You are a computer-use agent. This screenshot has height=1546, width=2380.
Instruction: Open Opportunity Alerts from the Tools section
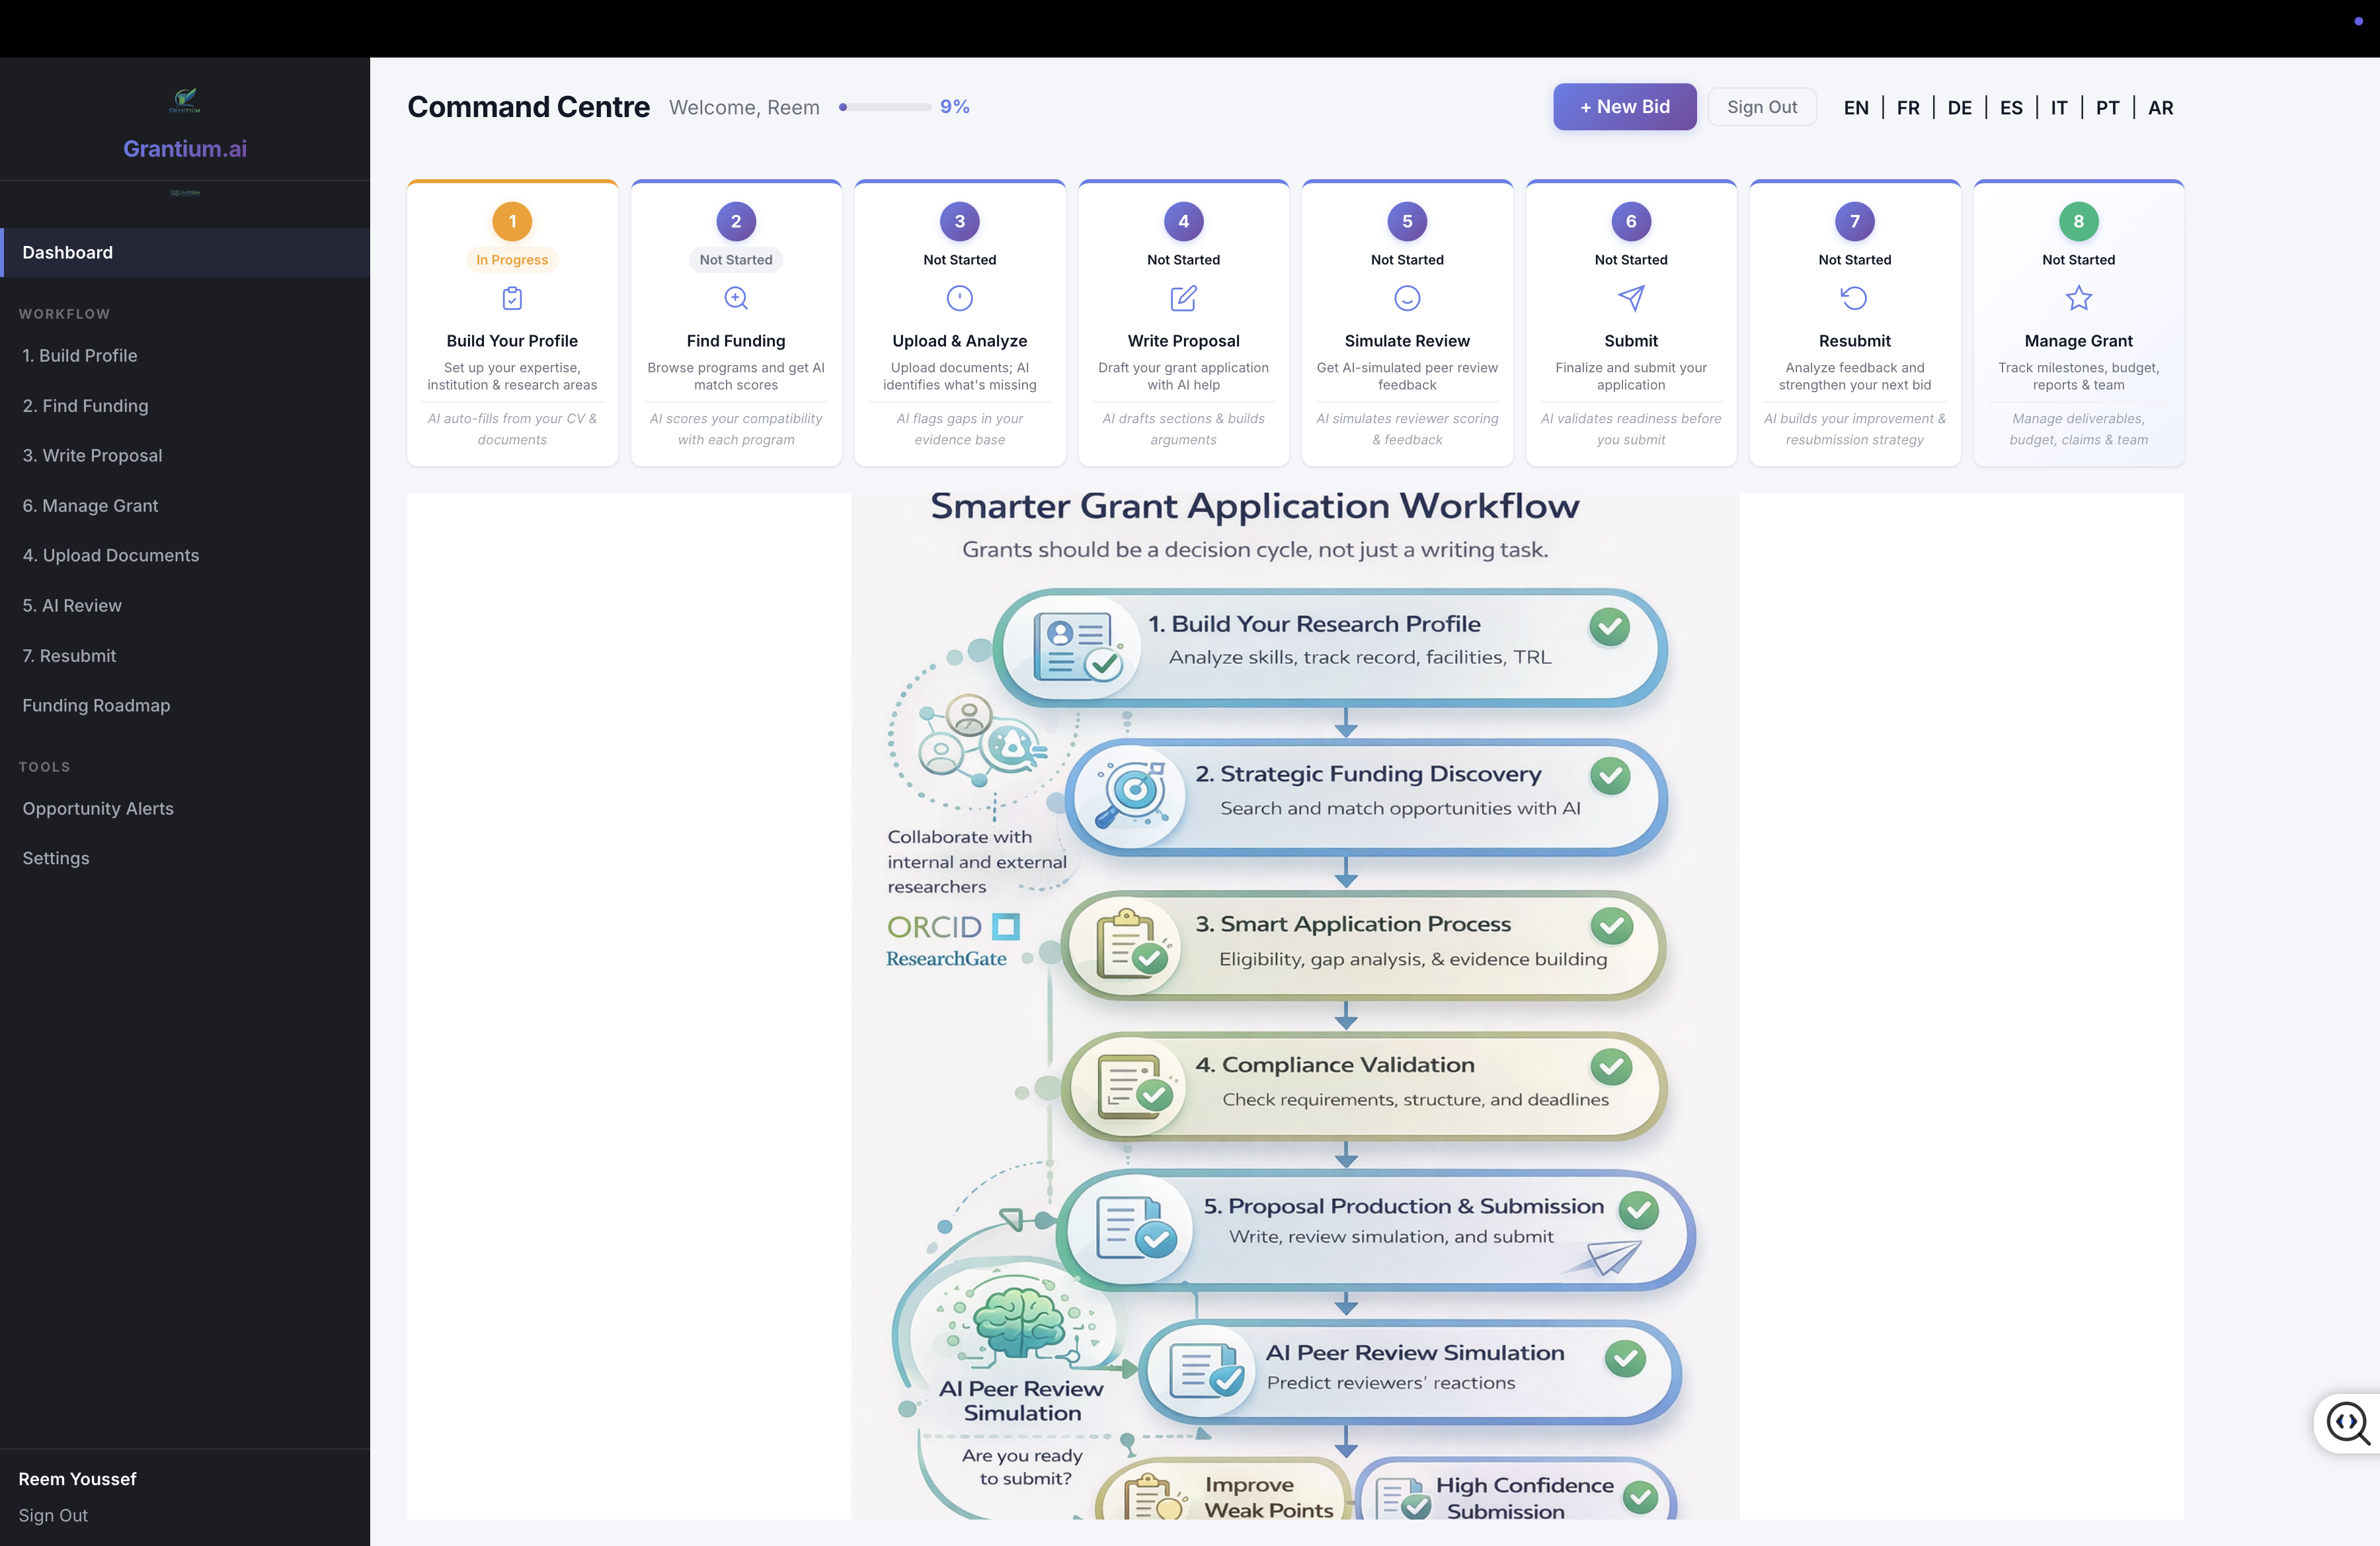pos(98,808)
